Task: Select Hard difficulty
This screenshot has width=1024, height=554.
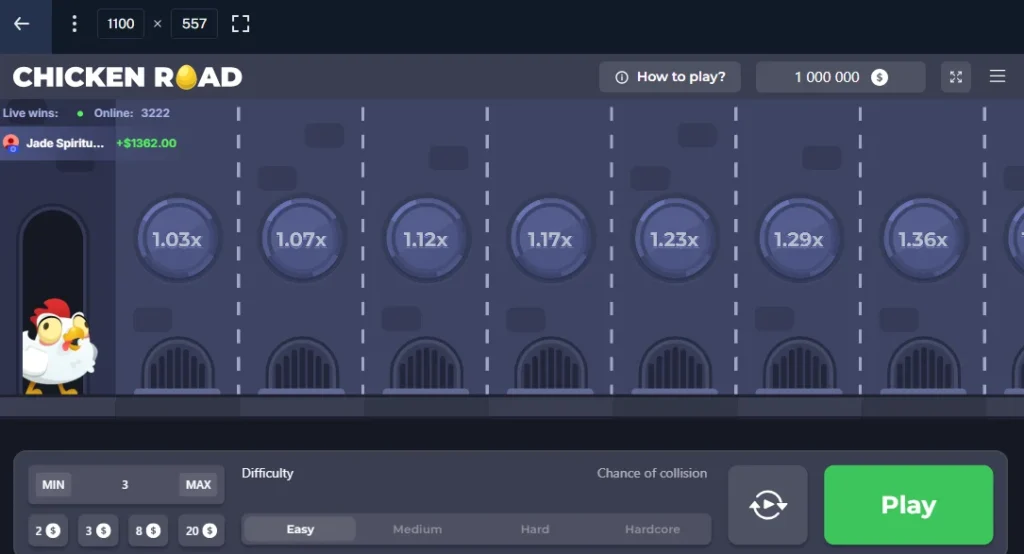Action: (535, 529)
